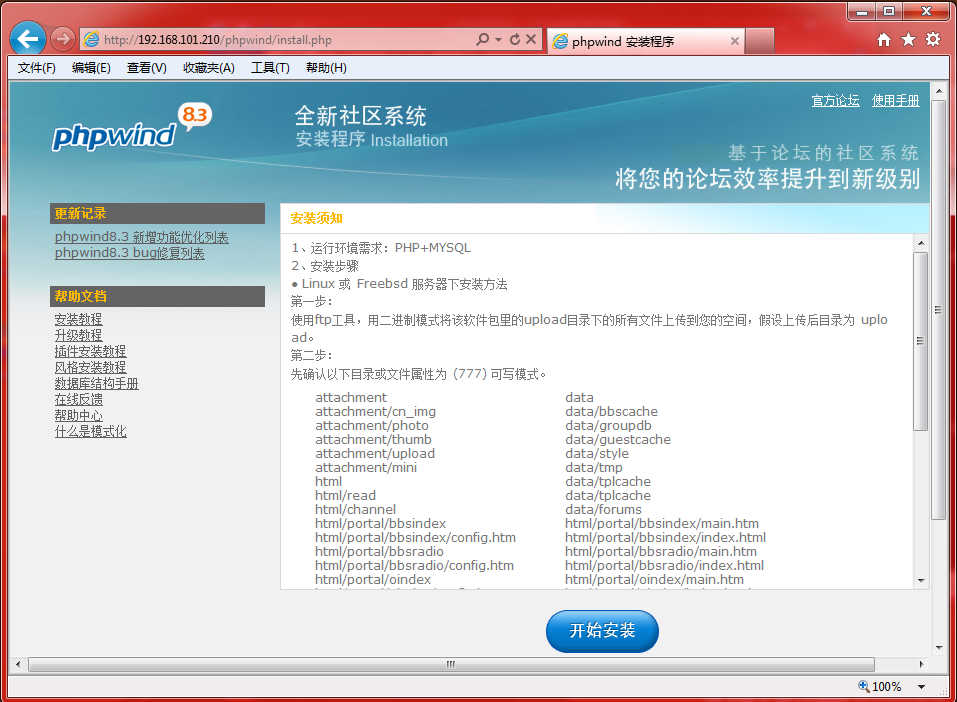Click the horizontal scrollbar left arrow
This screenshot has width=957, height=702.
coord(18,664)
